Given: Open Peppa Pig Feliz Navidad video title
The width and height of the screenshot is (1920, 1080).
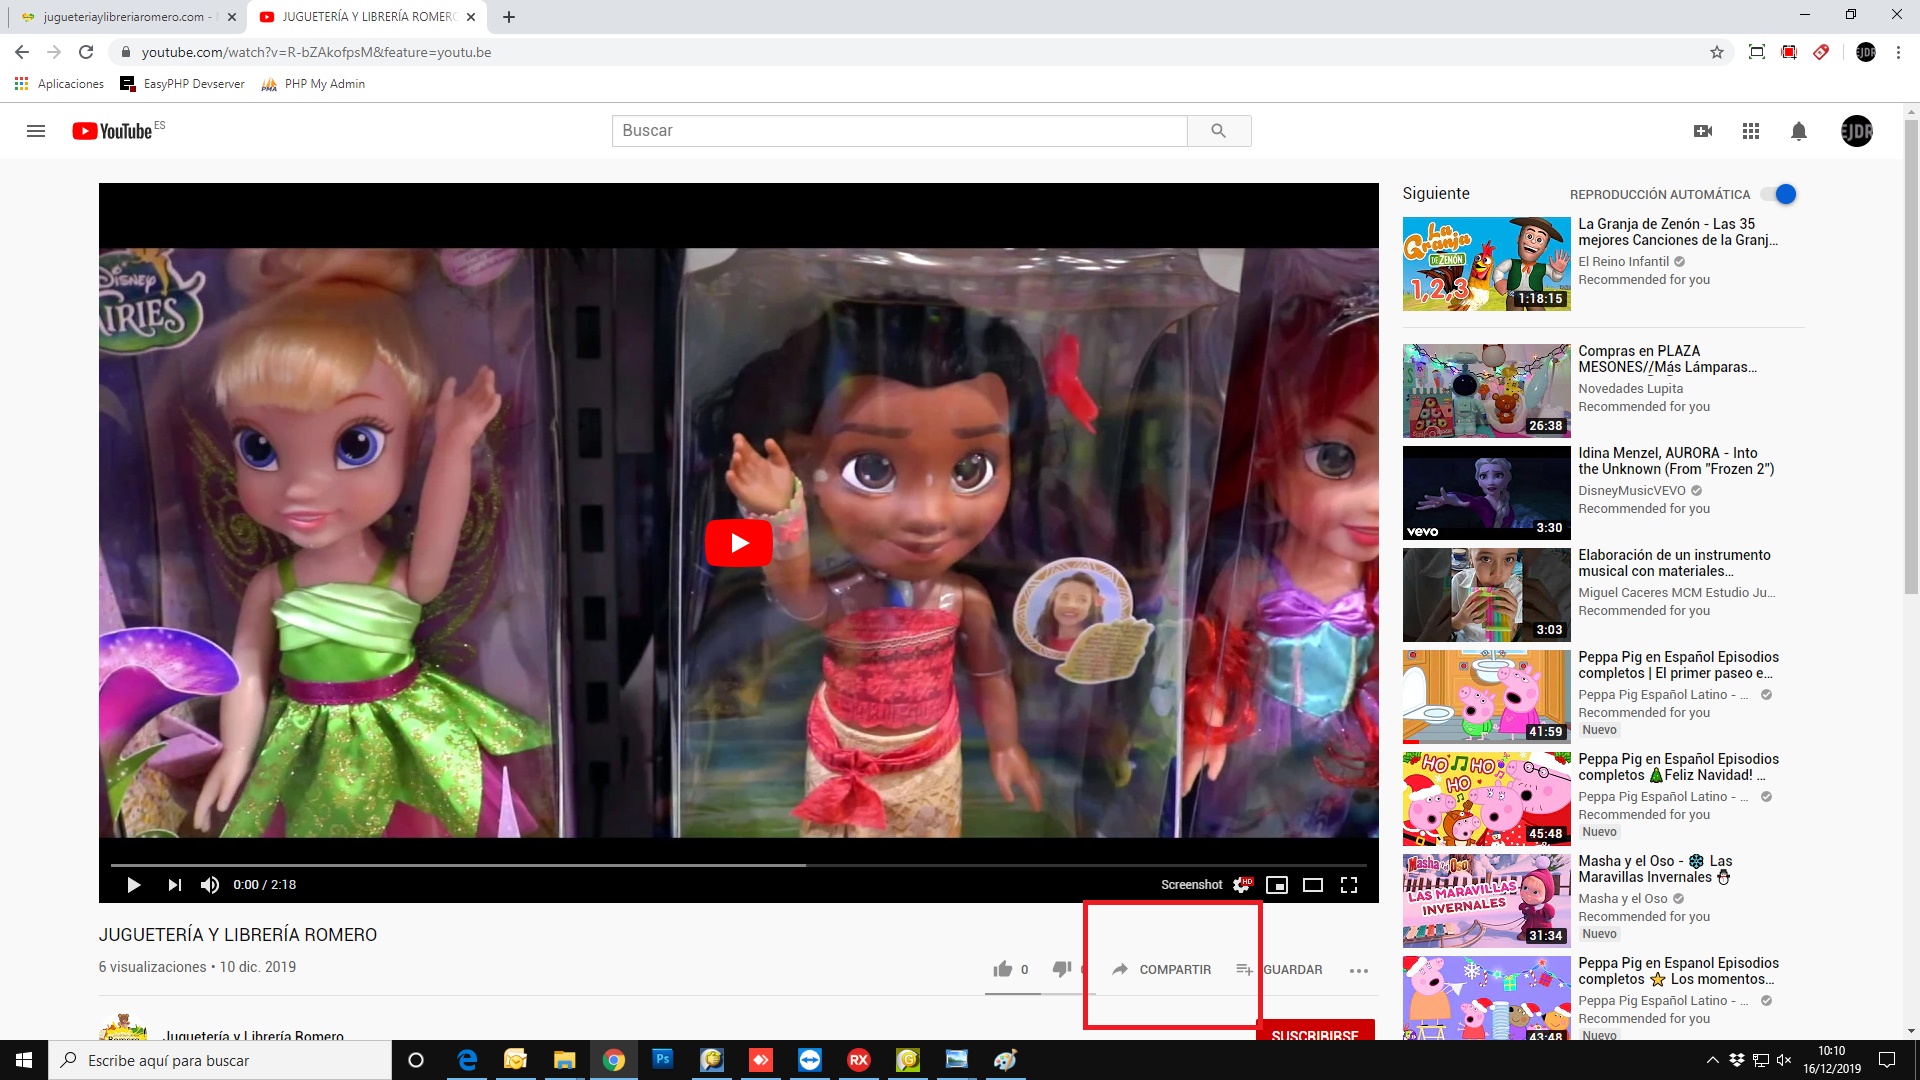Looking at the screenshot, I should tap(1679, 767).
